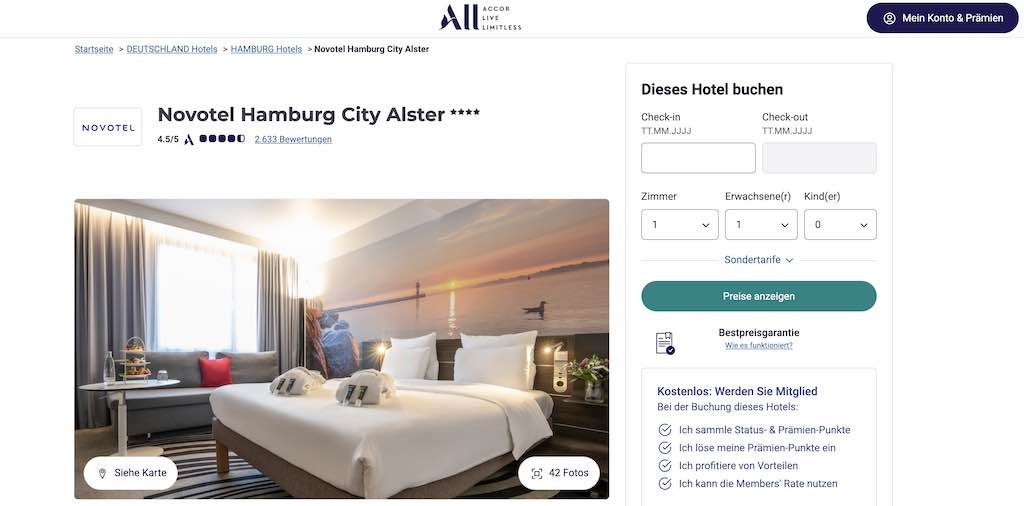Expand the Sondertarife section
1024x506 pixels.
758,260
